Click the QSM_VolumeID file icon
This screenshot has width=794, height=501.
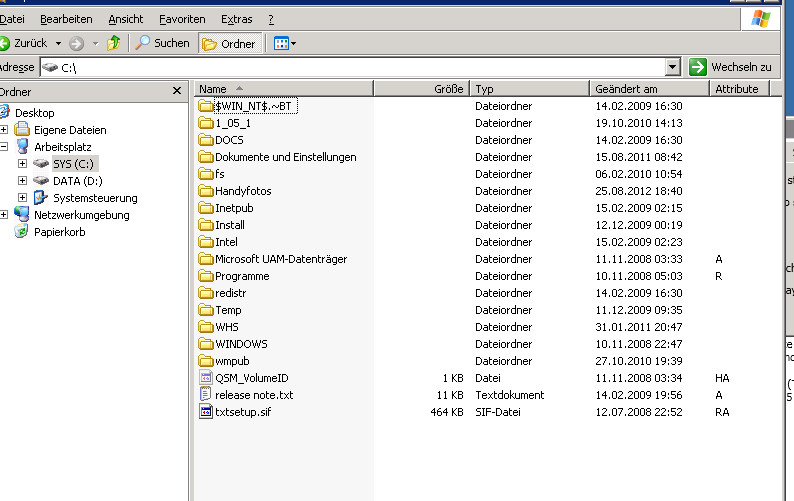[x=206, y=377]
